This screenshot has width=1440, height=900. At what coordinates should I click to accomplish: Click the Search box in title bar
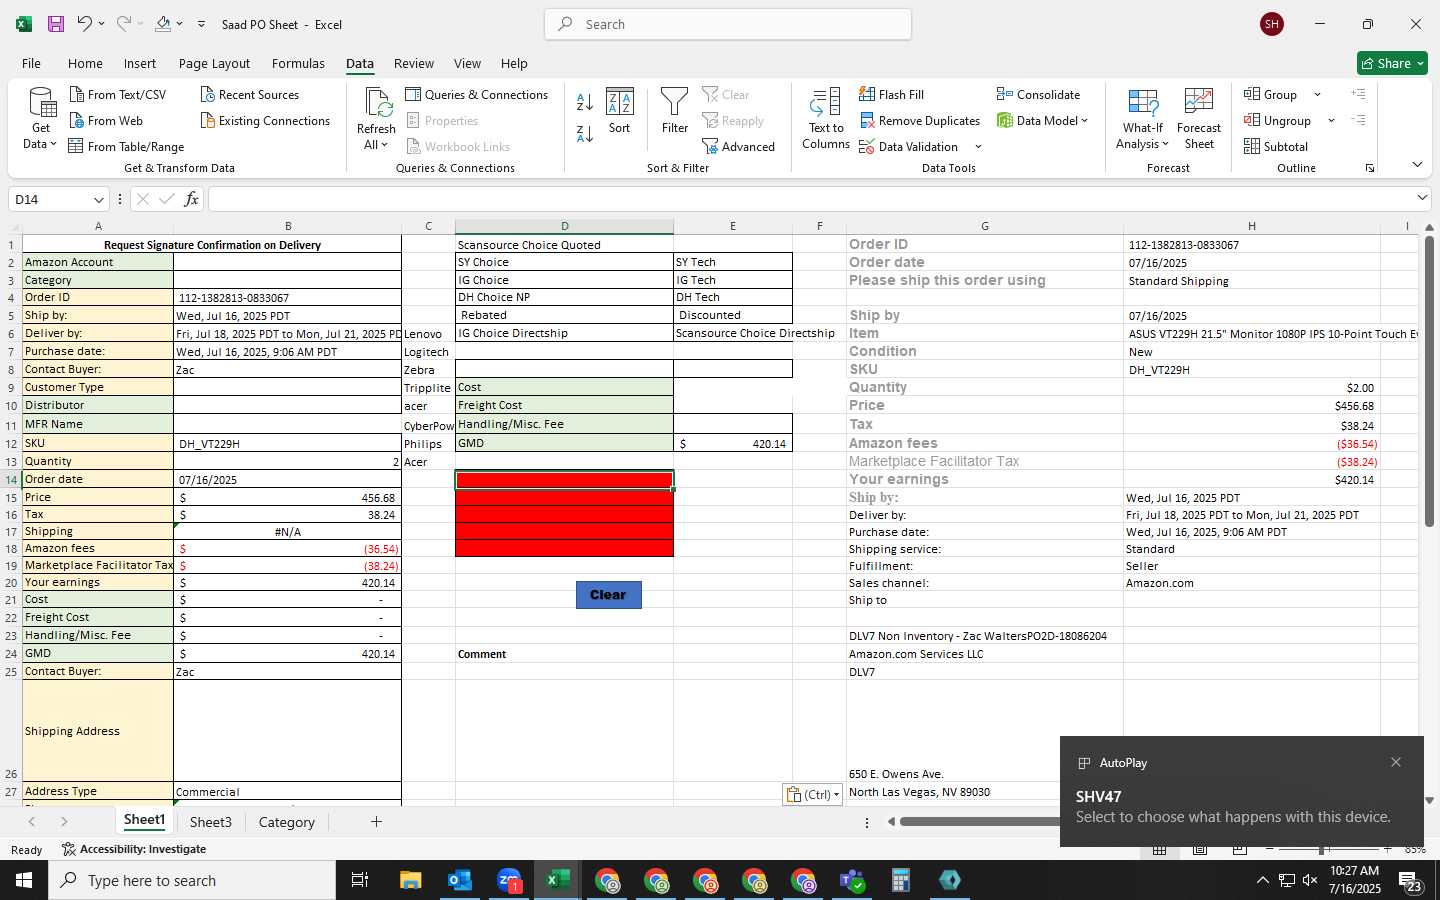tap(728, 24)
